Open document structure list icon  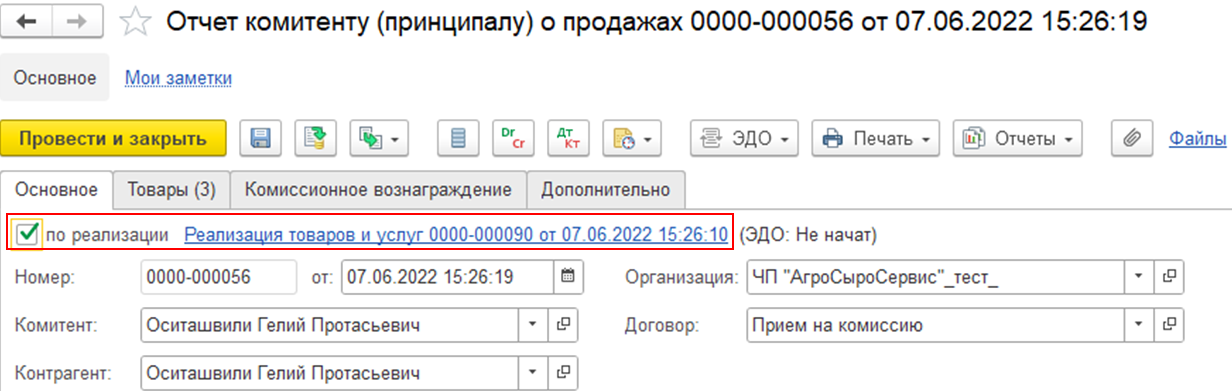click(458, 139)
